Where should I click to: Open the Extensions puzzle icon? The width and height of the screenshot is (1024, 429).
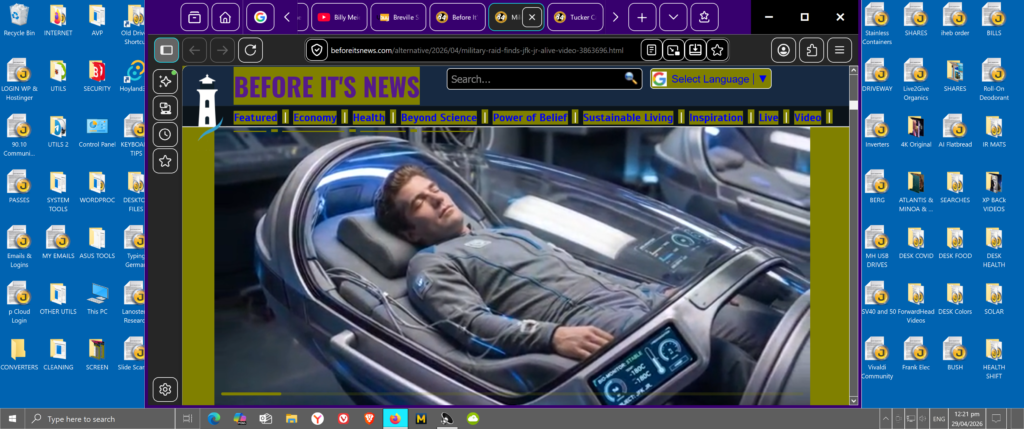coord(813,50)
